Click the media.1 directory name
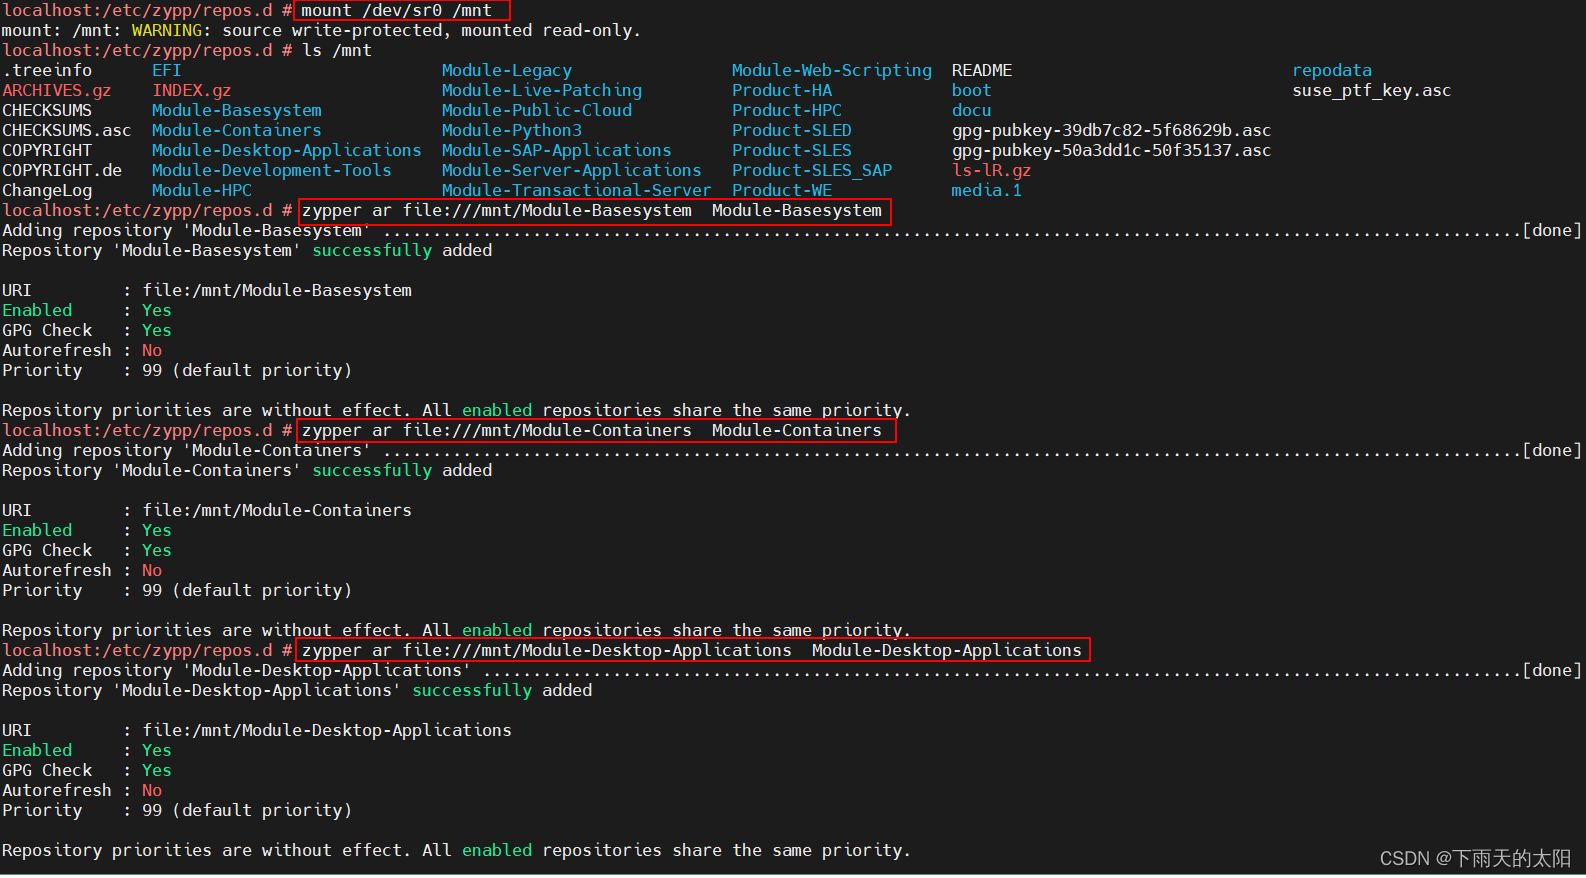 987,190
